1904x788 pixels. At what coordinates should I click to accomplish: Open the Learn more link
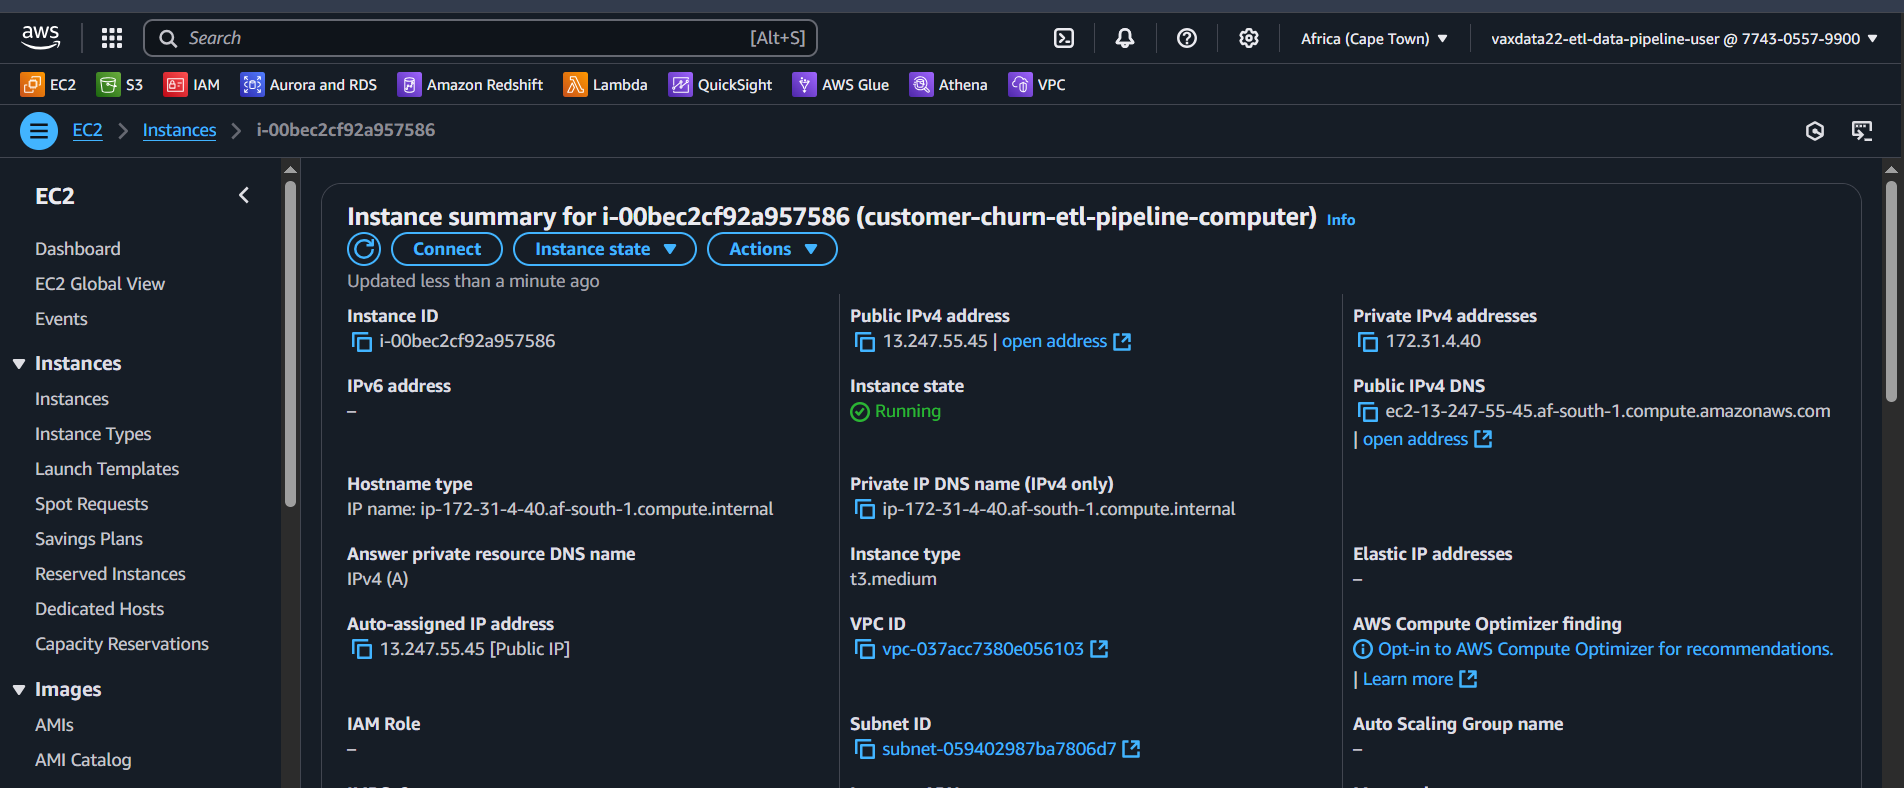1419,679
